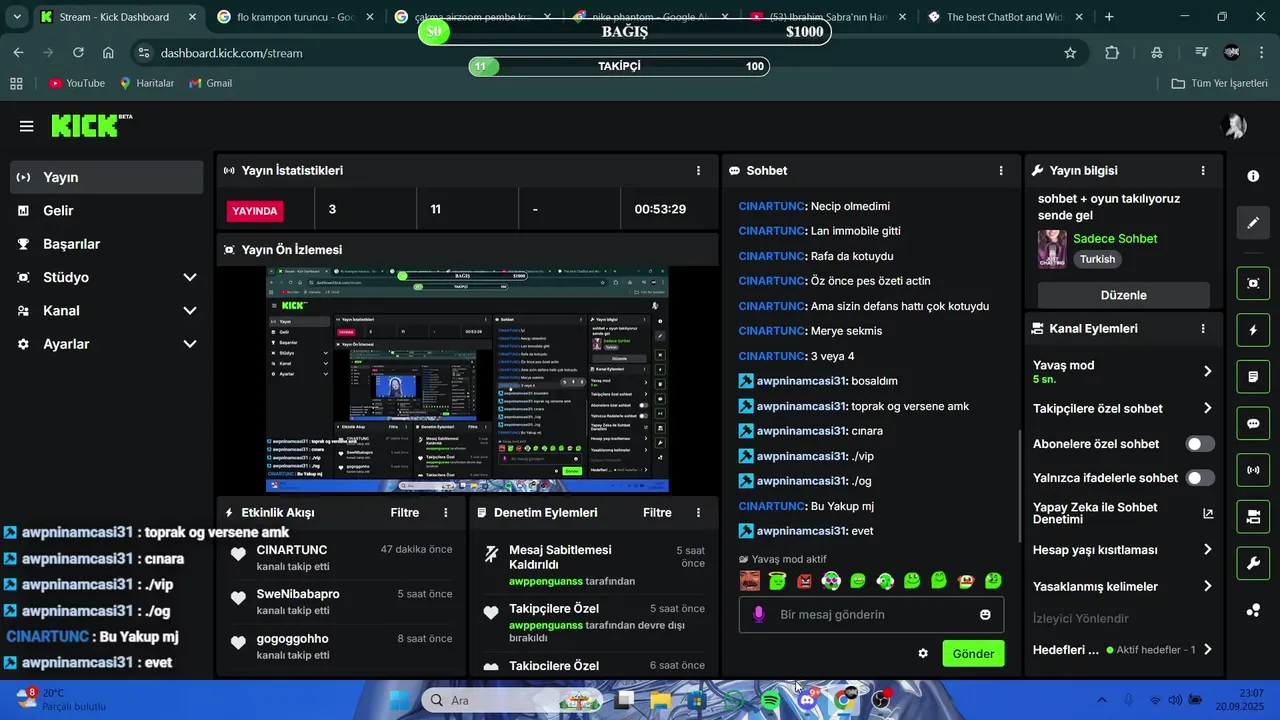The height and width of the screenshot is (720, 1280).
Task: Click the TAKİPÇİ follower goal bar
Action: pos(620,66)
